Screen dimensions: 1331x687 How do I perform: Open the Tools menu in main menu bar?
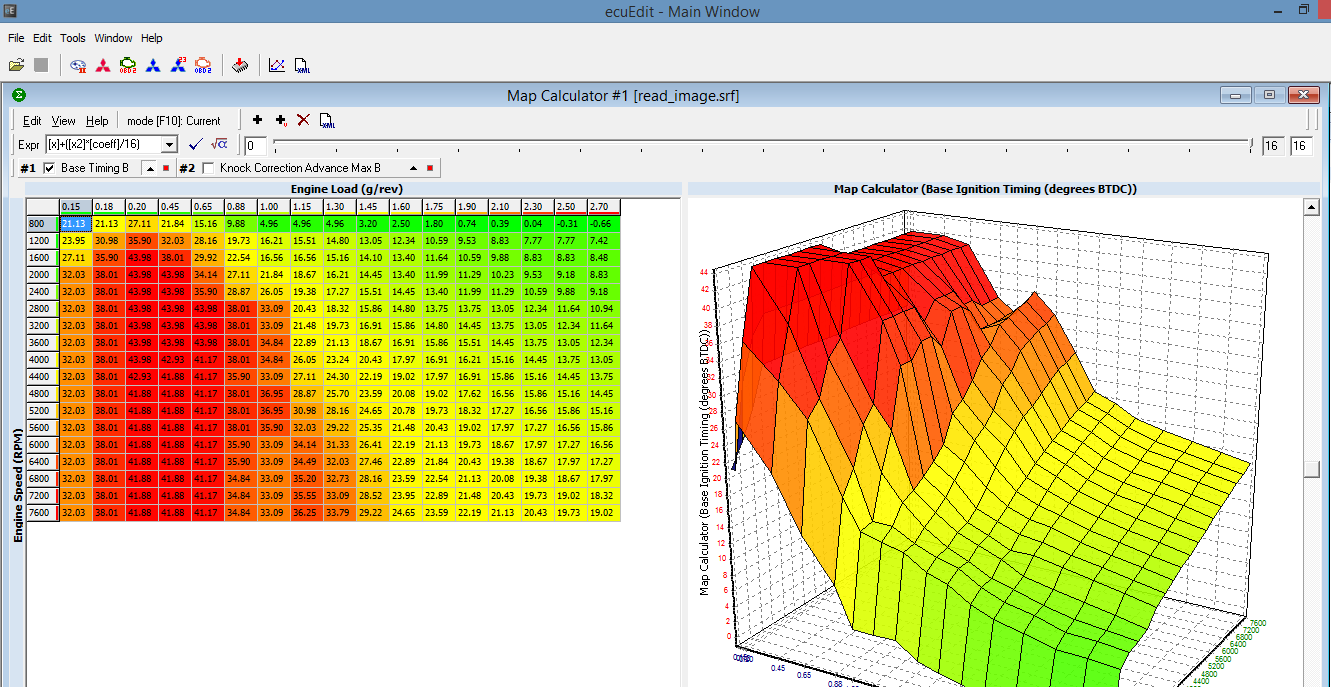[x=73, y=38]
